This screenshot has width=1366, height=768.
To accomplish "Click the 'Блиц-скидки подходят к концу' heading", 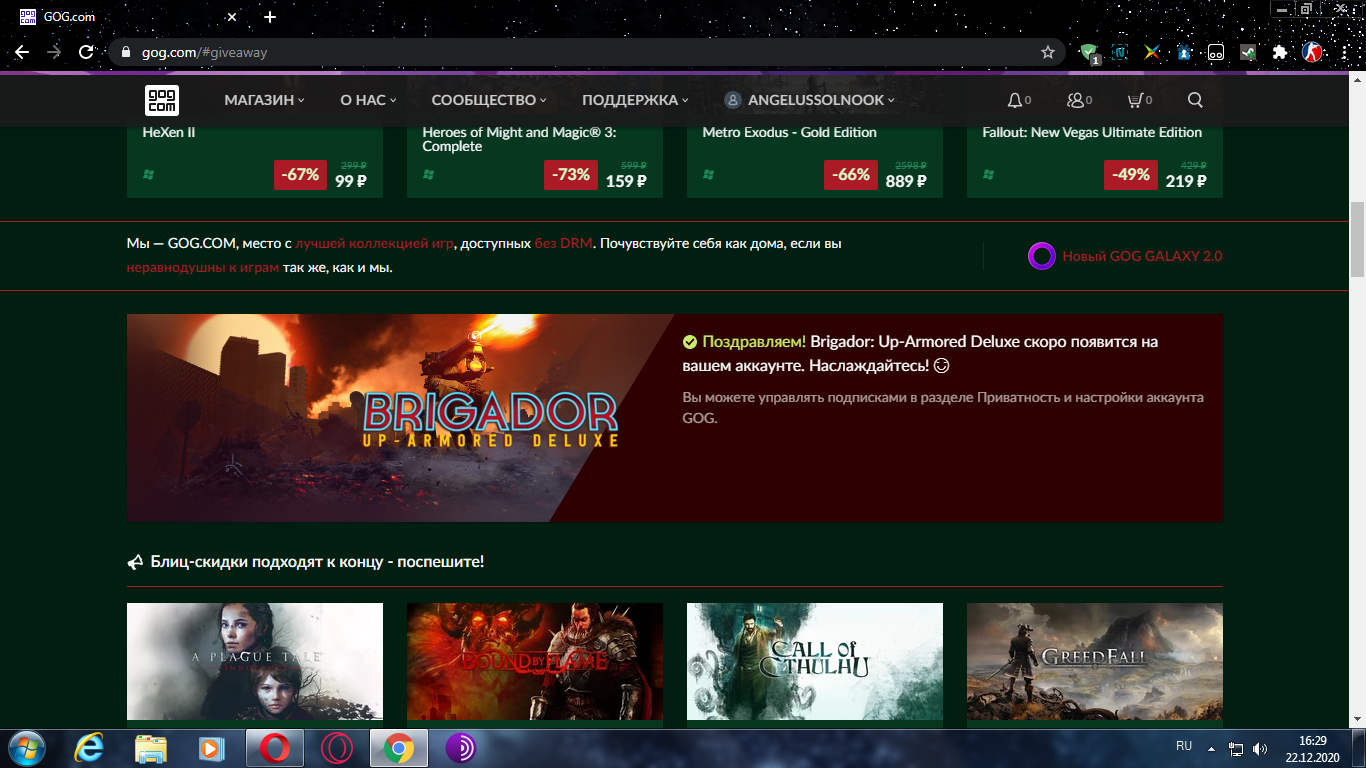I will coord(317,562).
